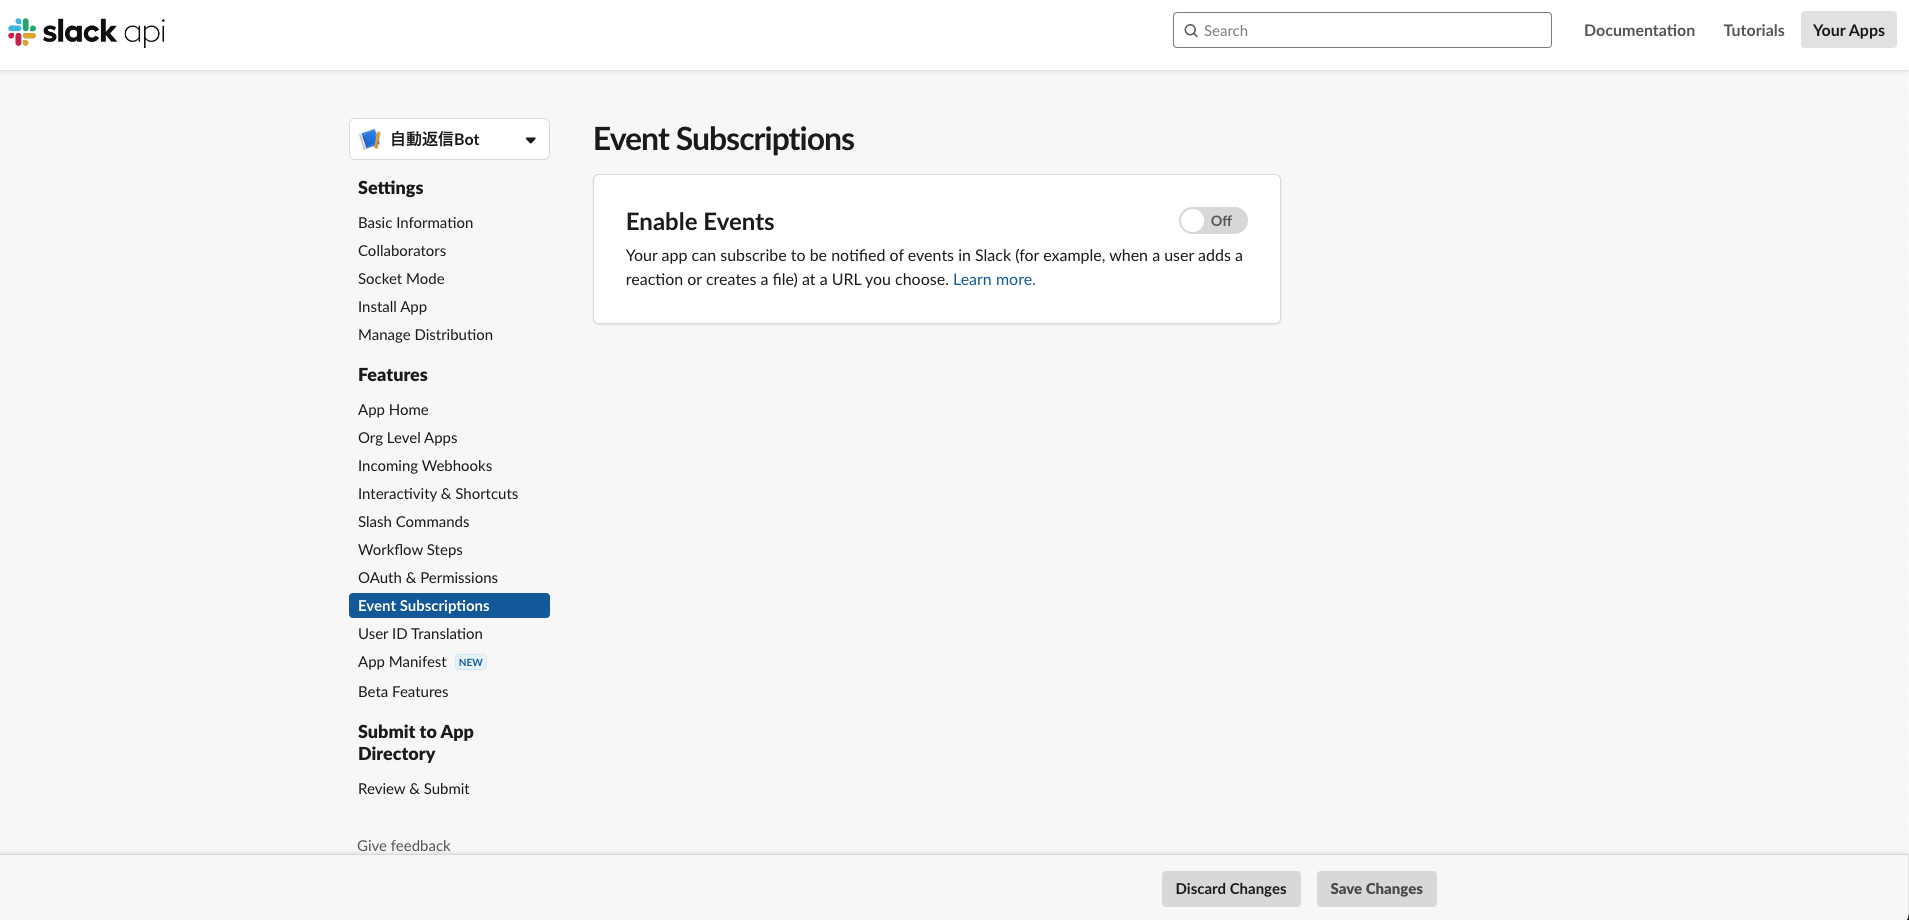
Task: Open the Documentation menu
Action: click(1638, 30)
